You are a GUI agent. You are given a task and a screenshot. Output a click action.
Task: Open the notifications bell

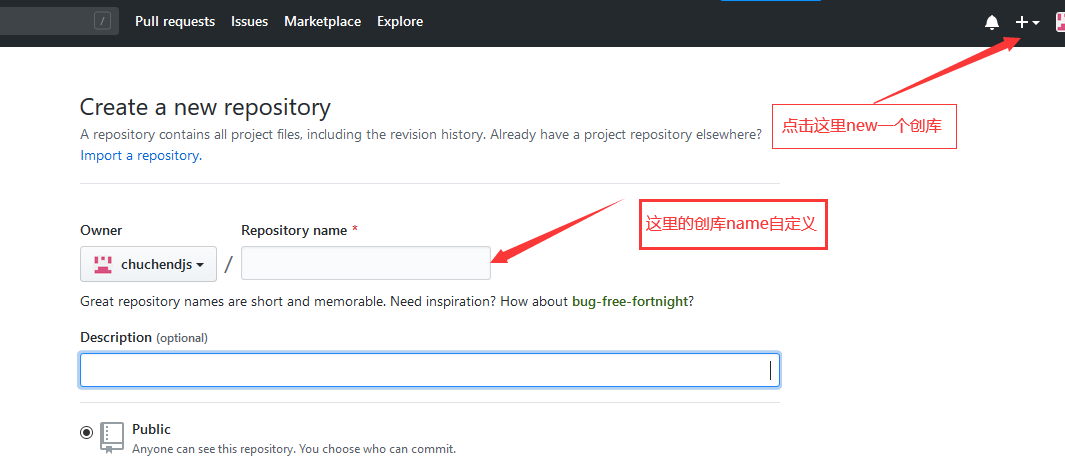992,22
